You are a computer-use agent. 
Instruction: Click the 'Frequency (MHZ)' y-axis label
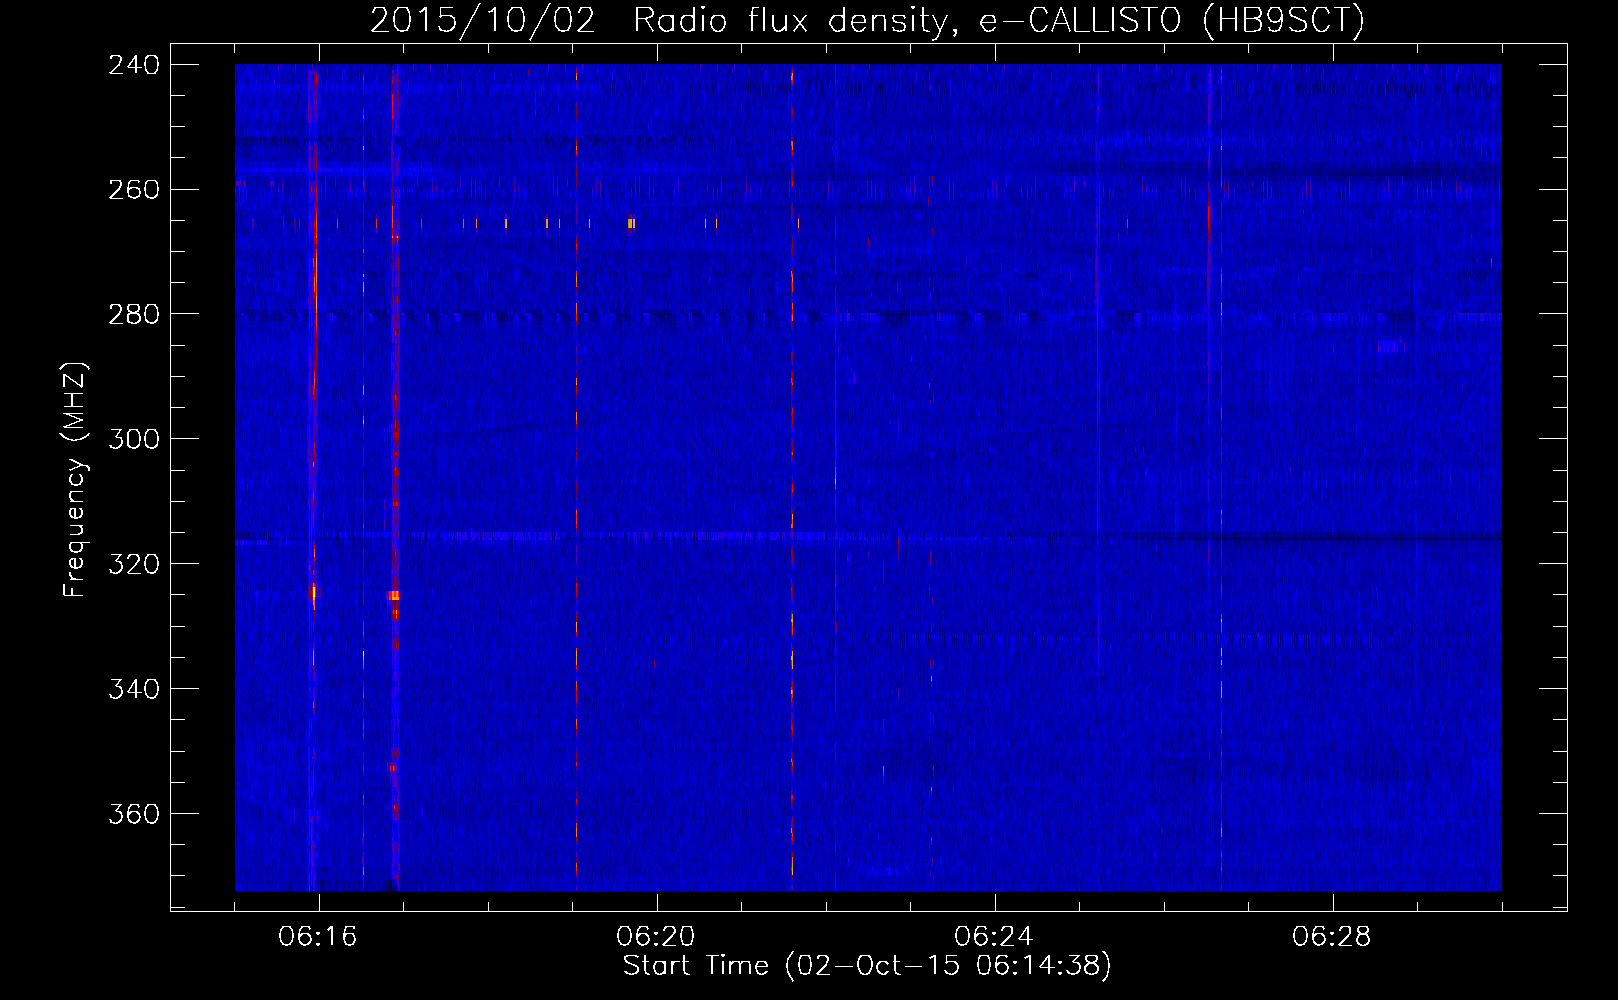[x=75, y=479]
